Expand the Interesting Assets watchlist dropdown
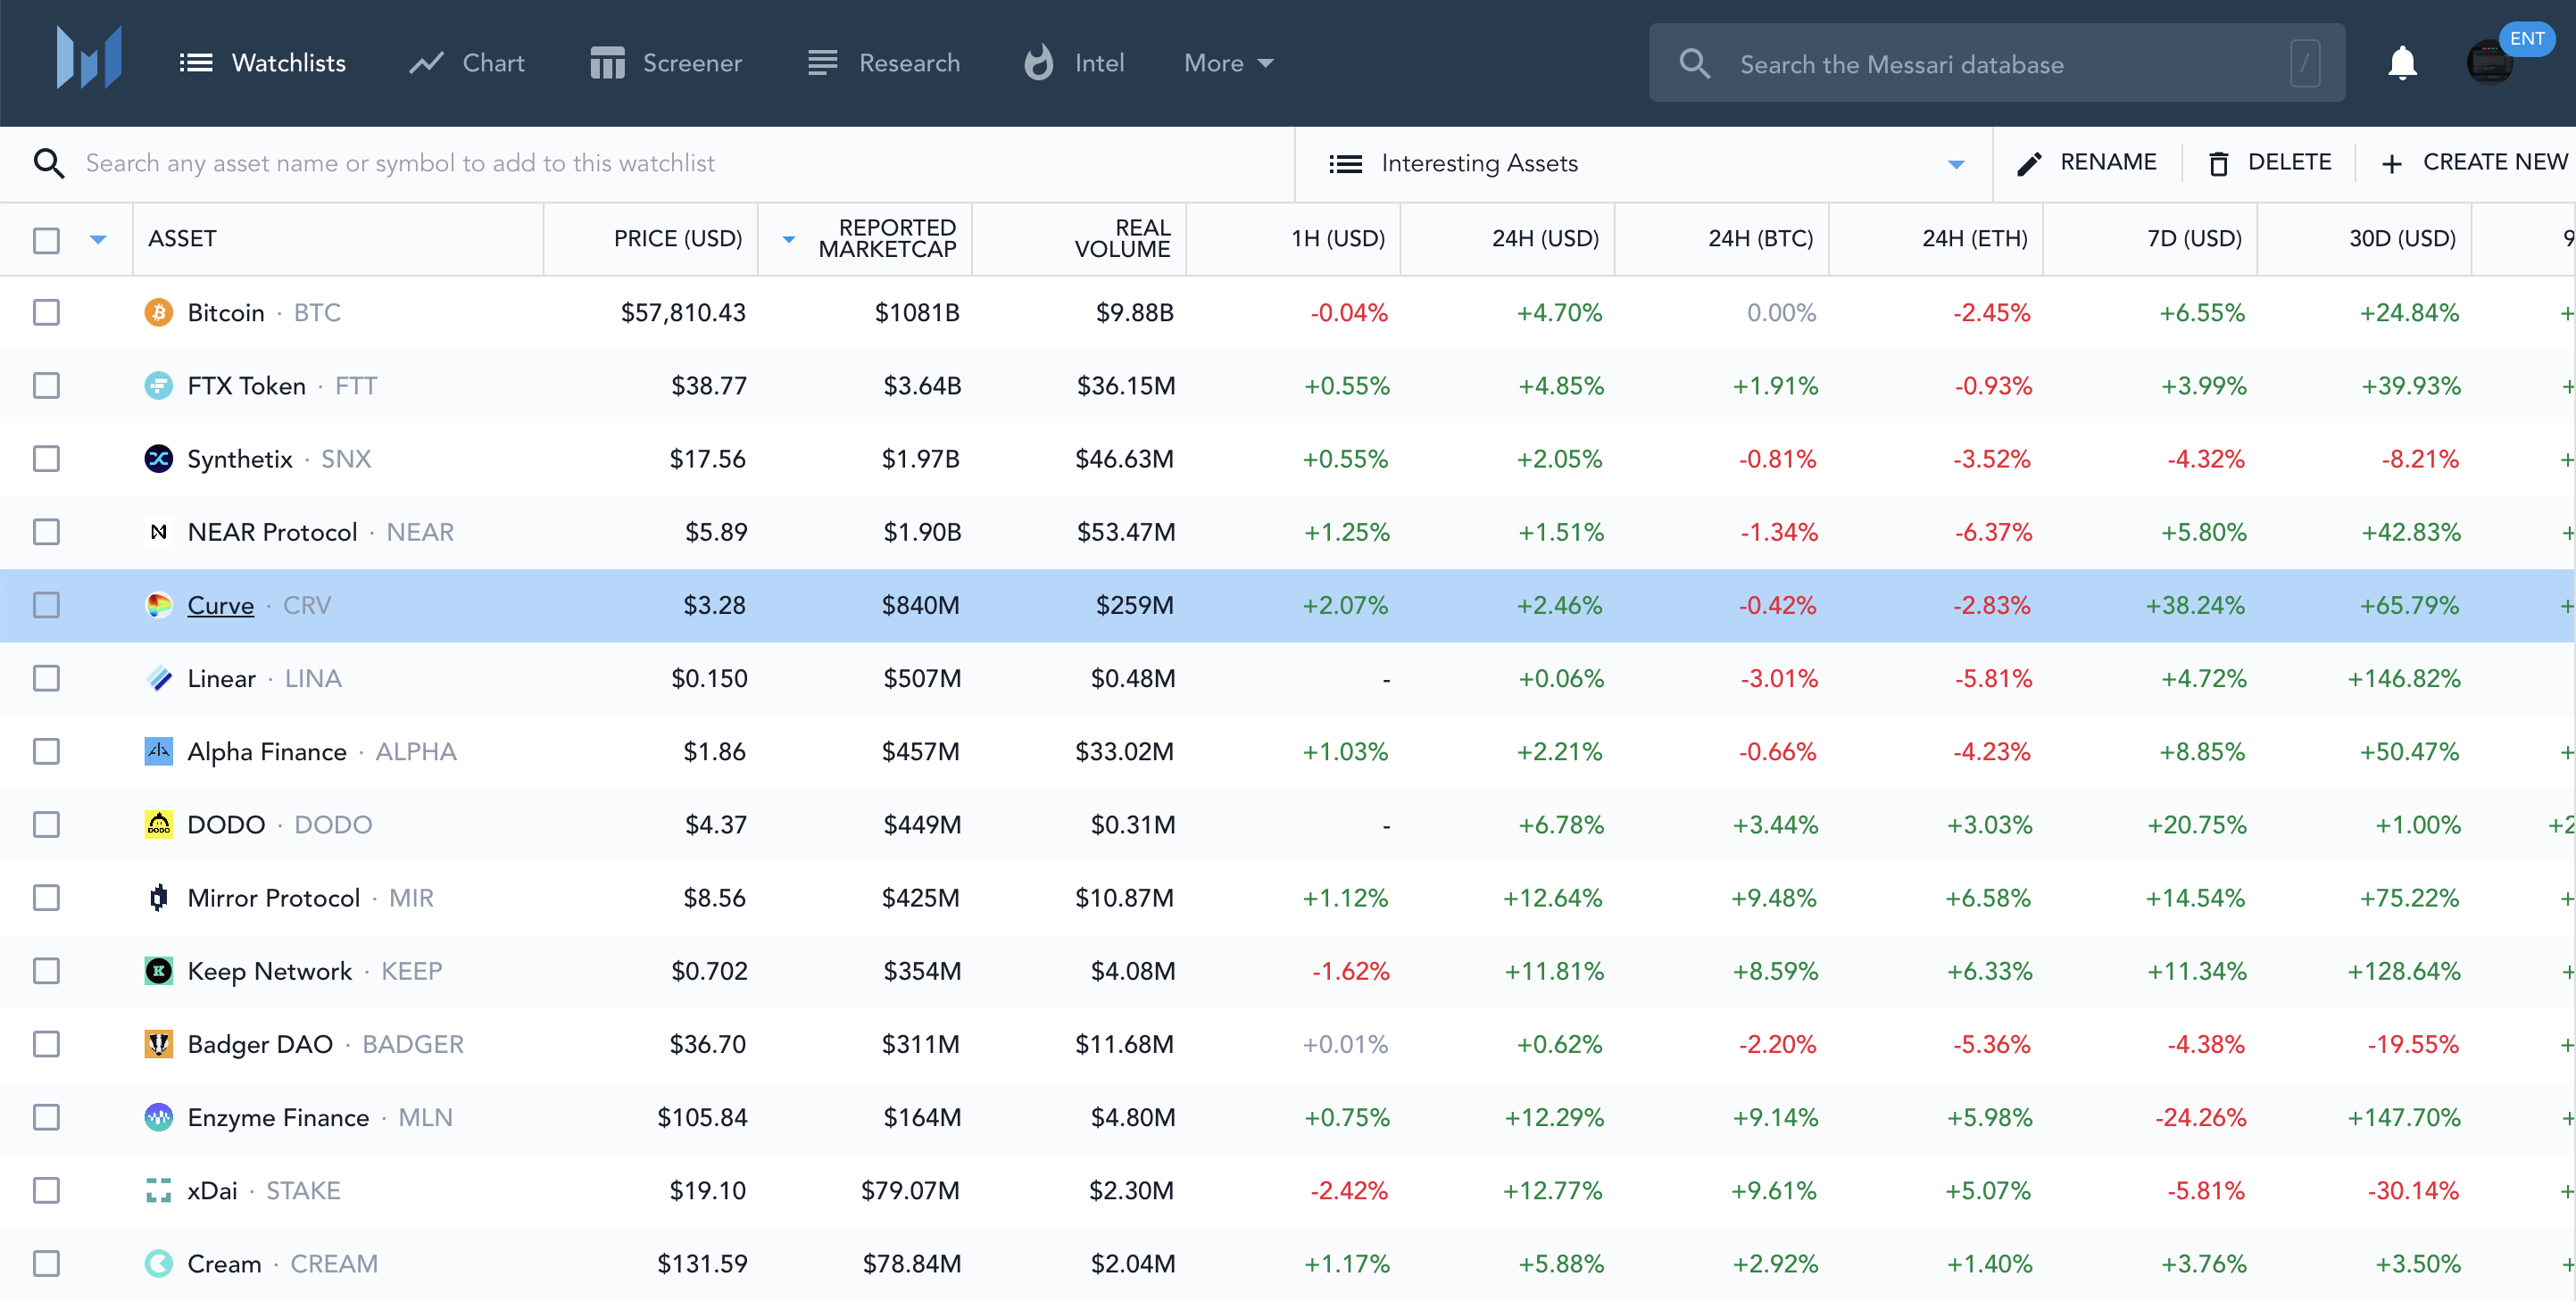Image resolution: width=2576 pixels, height=1301 pixels. tap(1955, 164)
